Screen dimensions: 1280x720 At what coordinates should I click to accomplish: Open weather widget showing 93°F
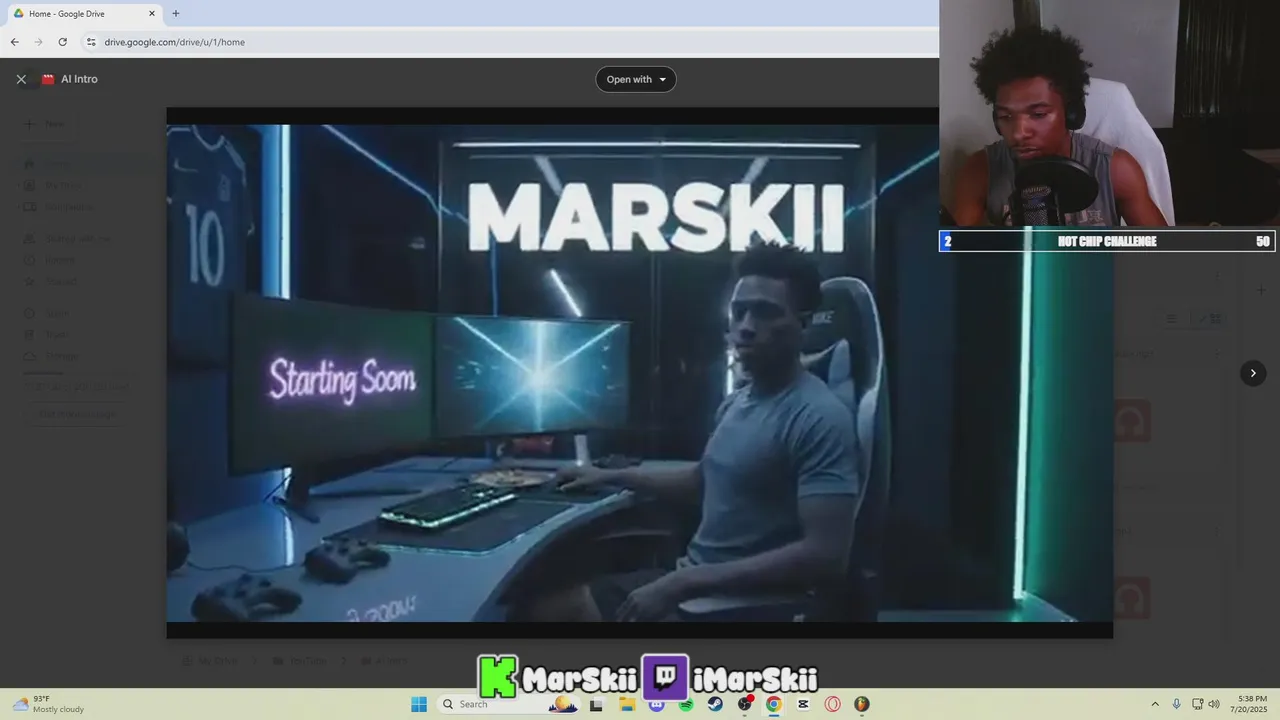(x=48, y=704)
